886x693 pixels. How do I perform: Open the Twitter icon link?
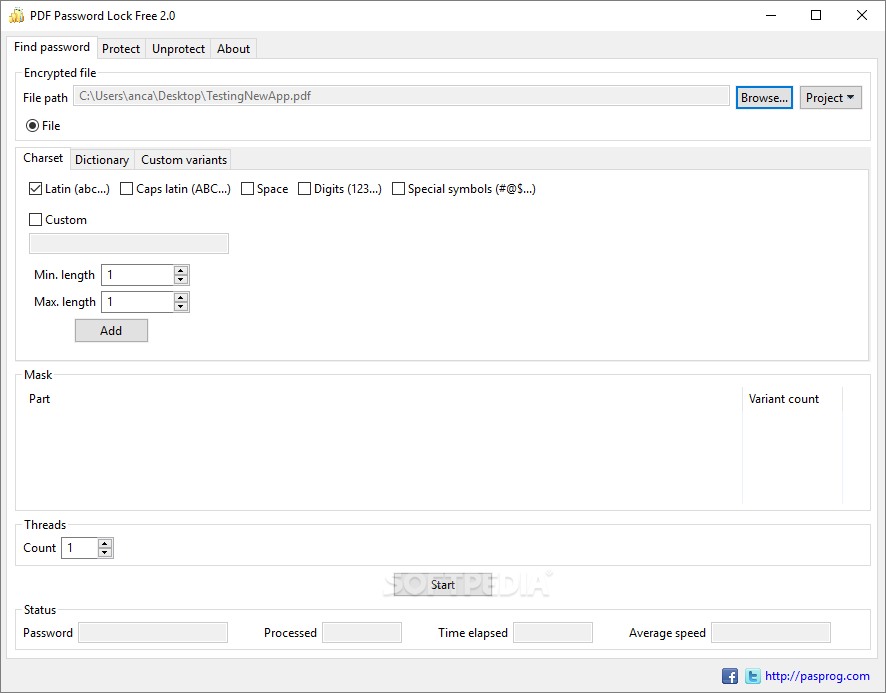pyautogui.click(x=752, y=676)
